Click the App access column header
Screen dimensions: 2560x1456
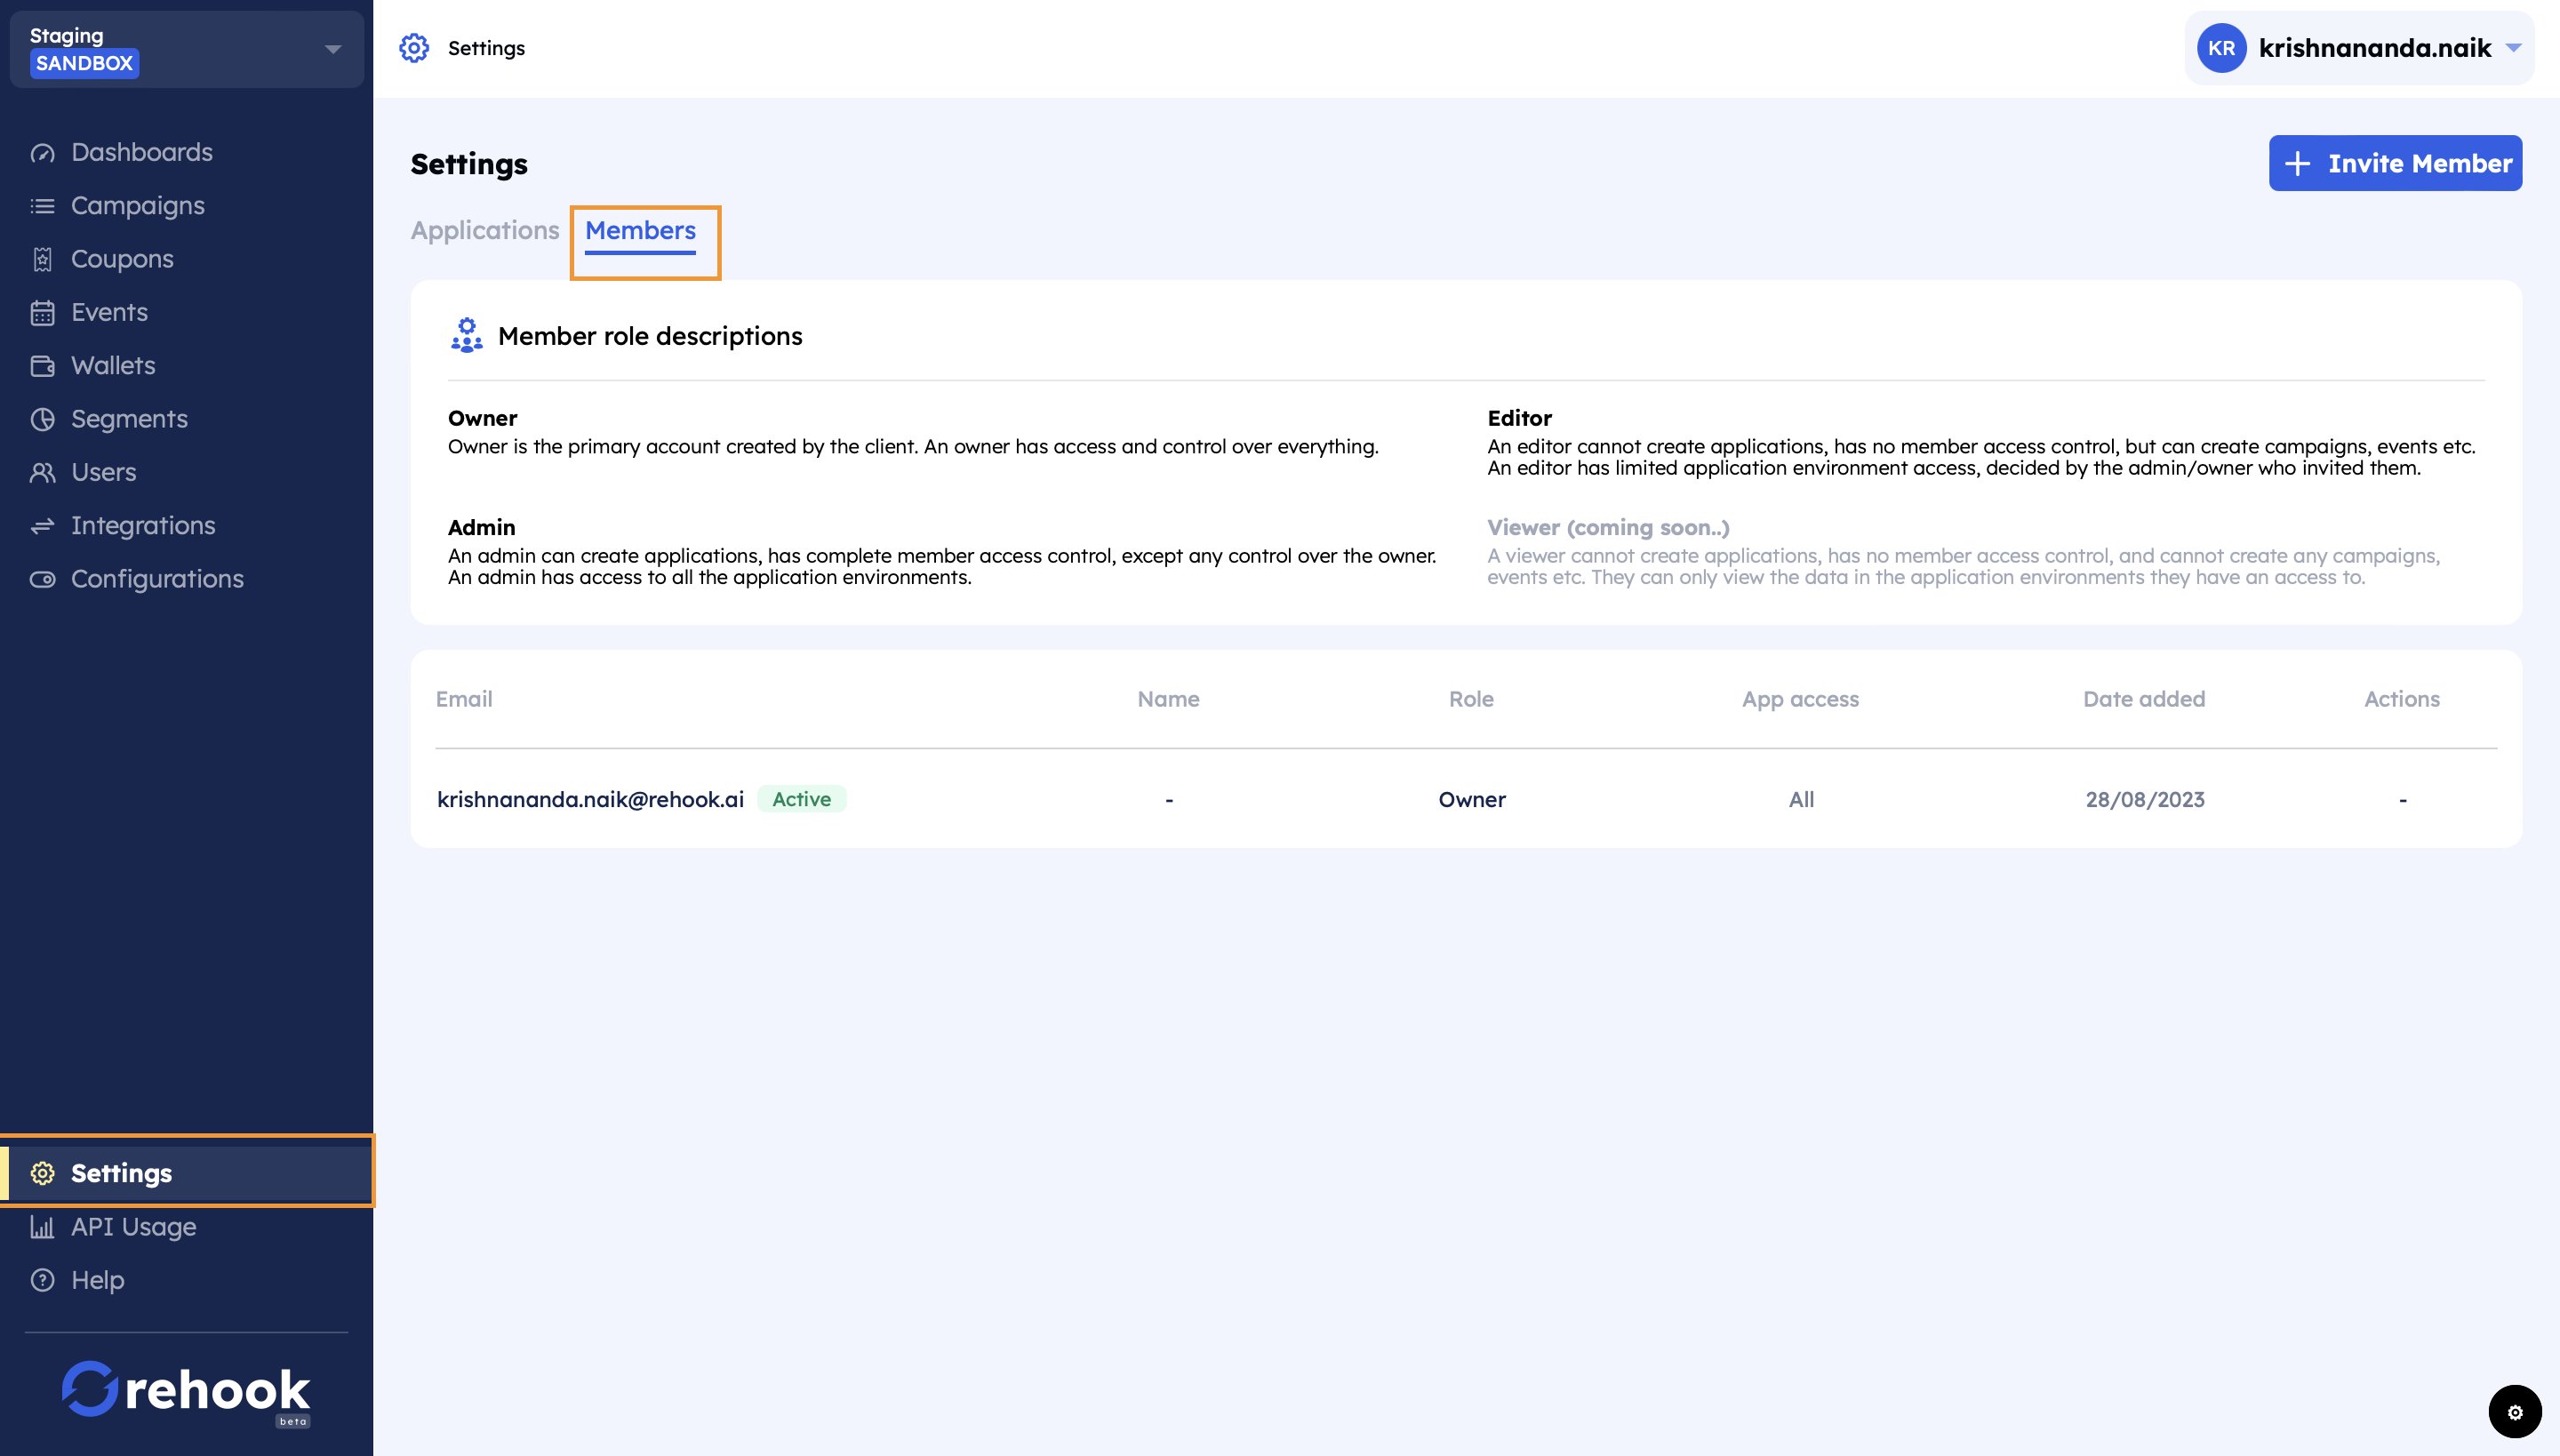[1800, 700]
